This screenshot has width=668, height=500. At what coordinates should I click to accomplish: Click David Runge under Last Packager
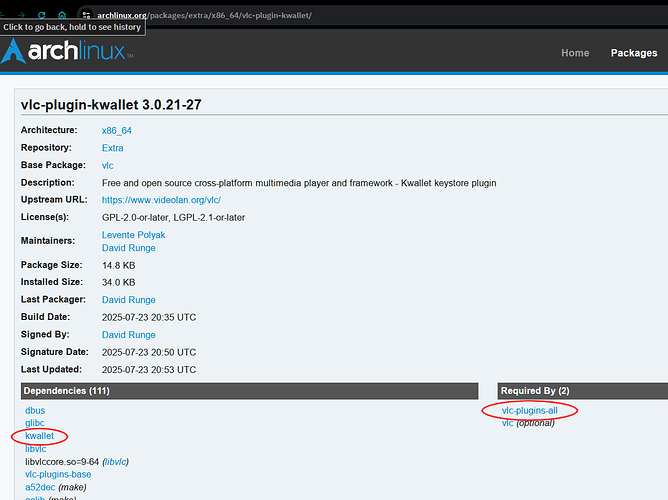pyautogui.click(x=128, y=299)
